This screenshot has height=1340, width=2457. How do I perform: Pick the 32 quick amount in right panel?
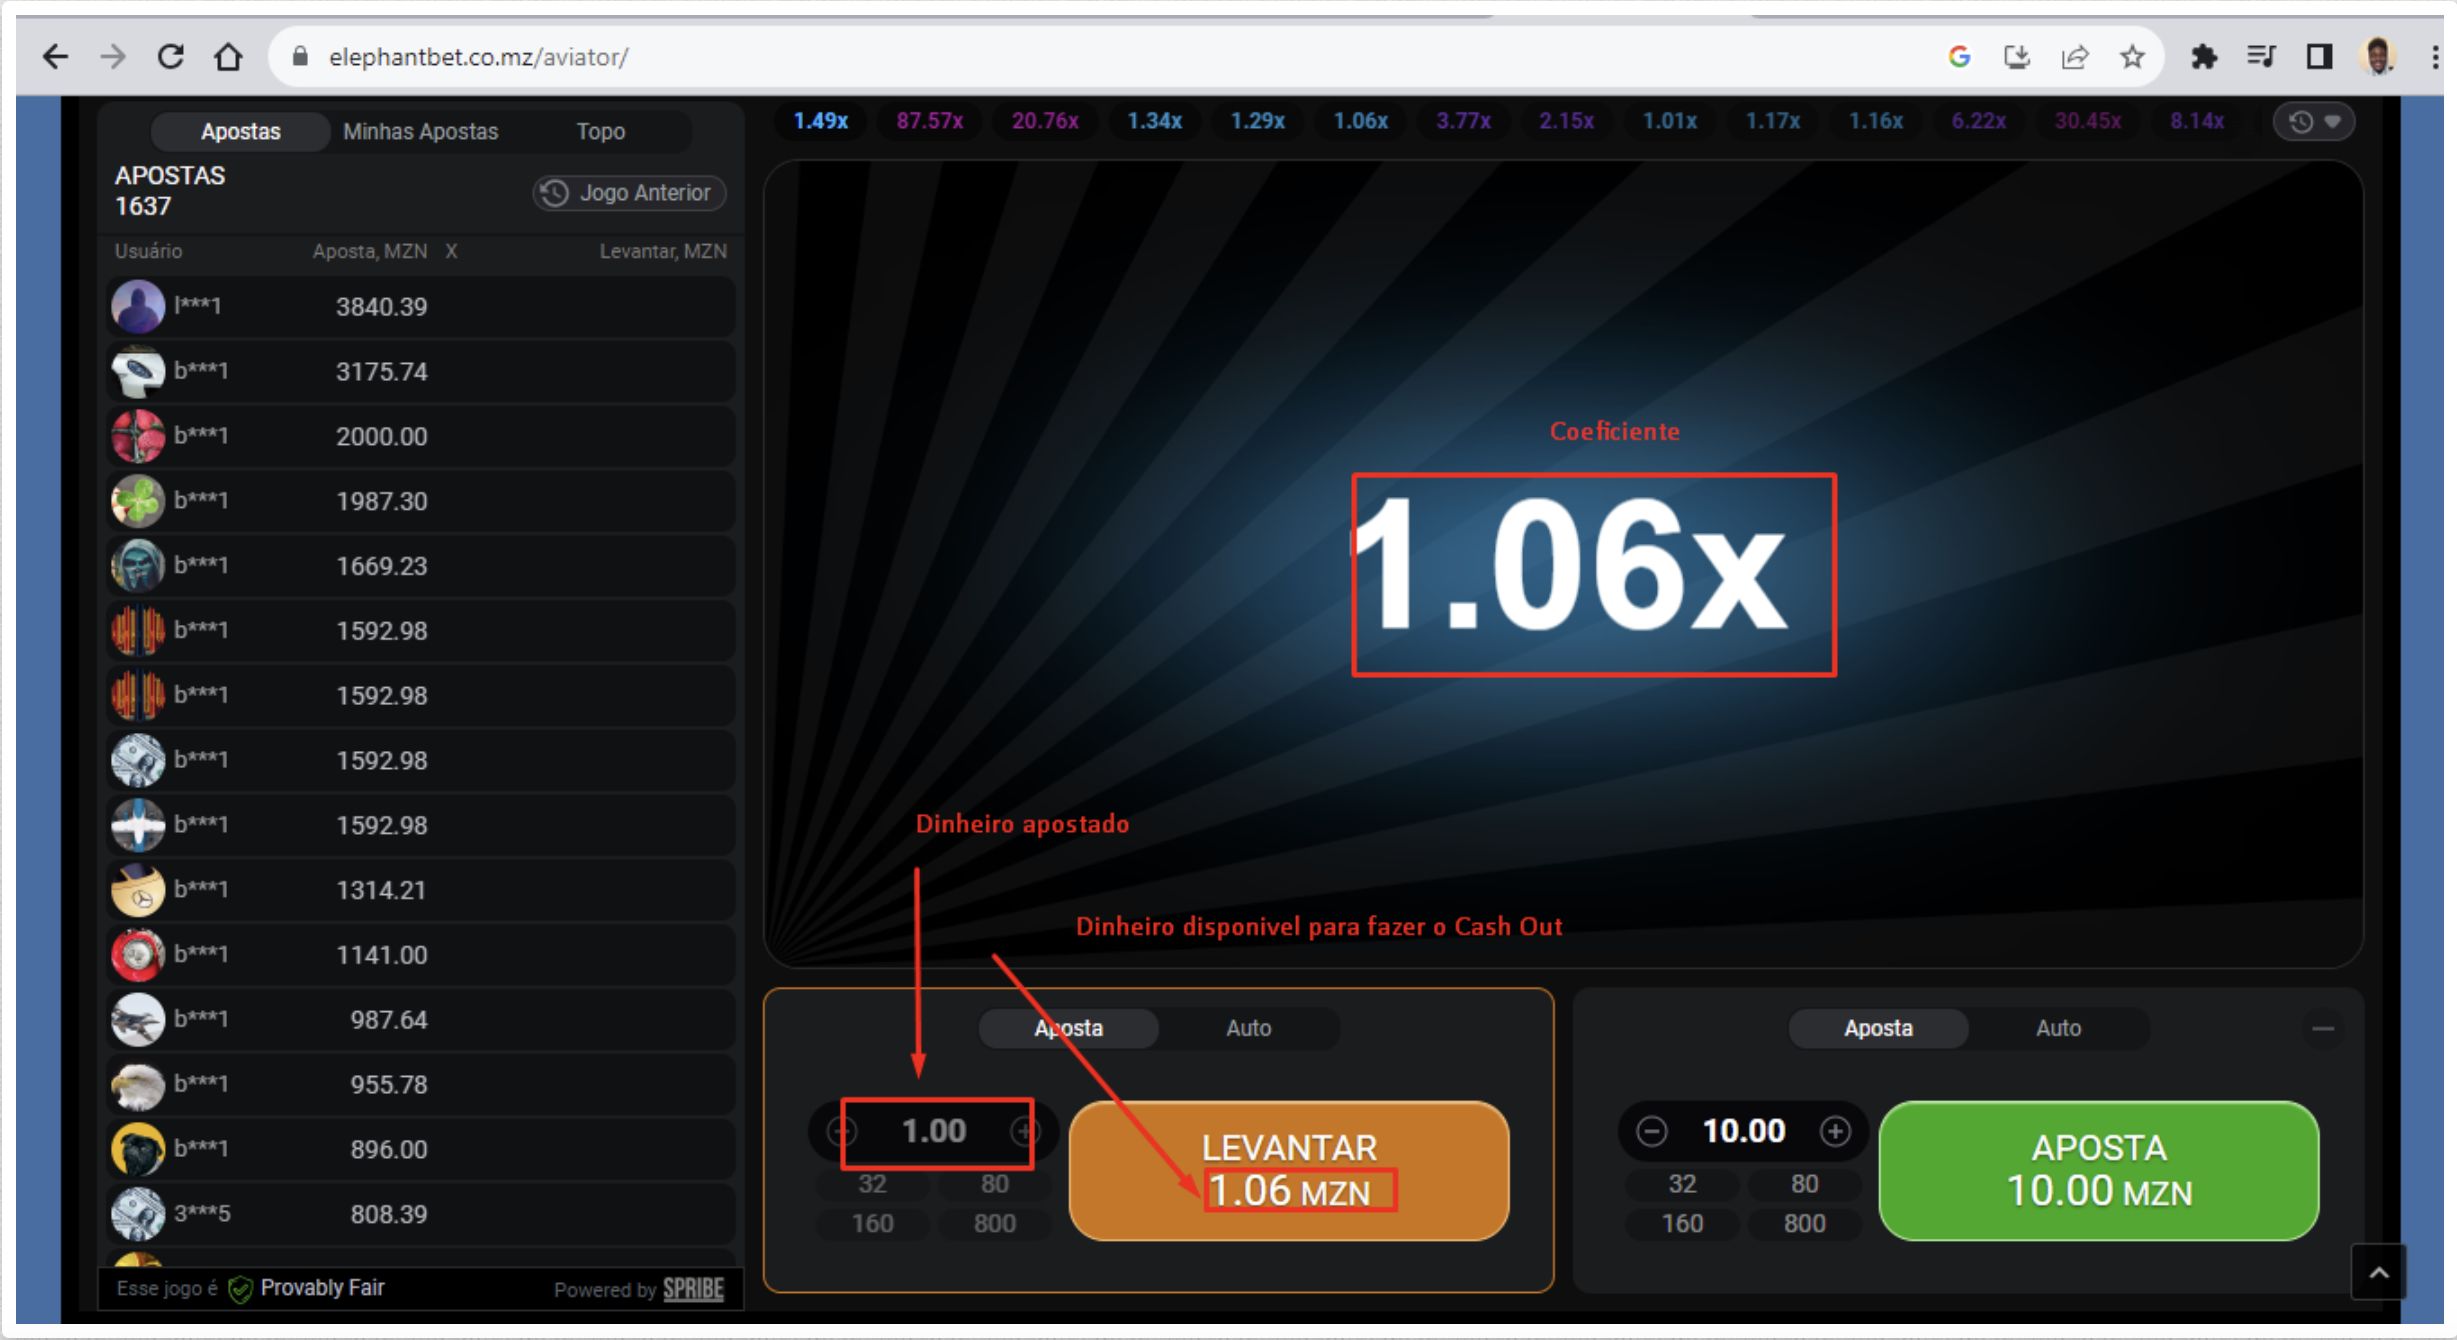[x=1682, y=1184]
